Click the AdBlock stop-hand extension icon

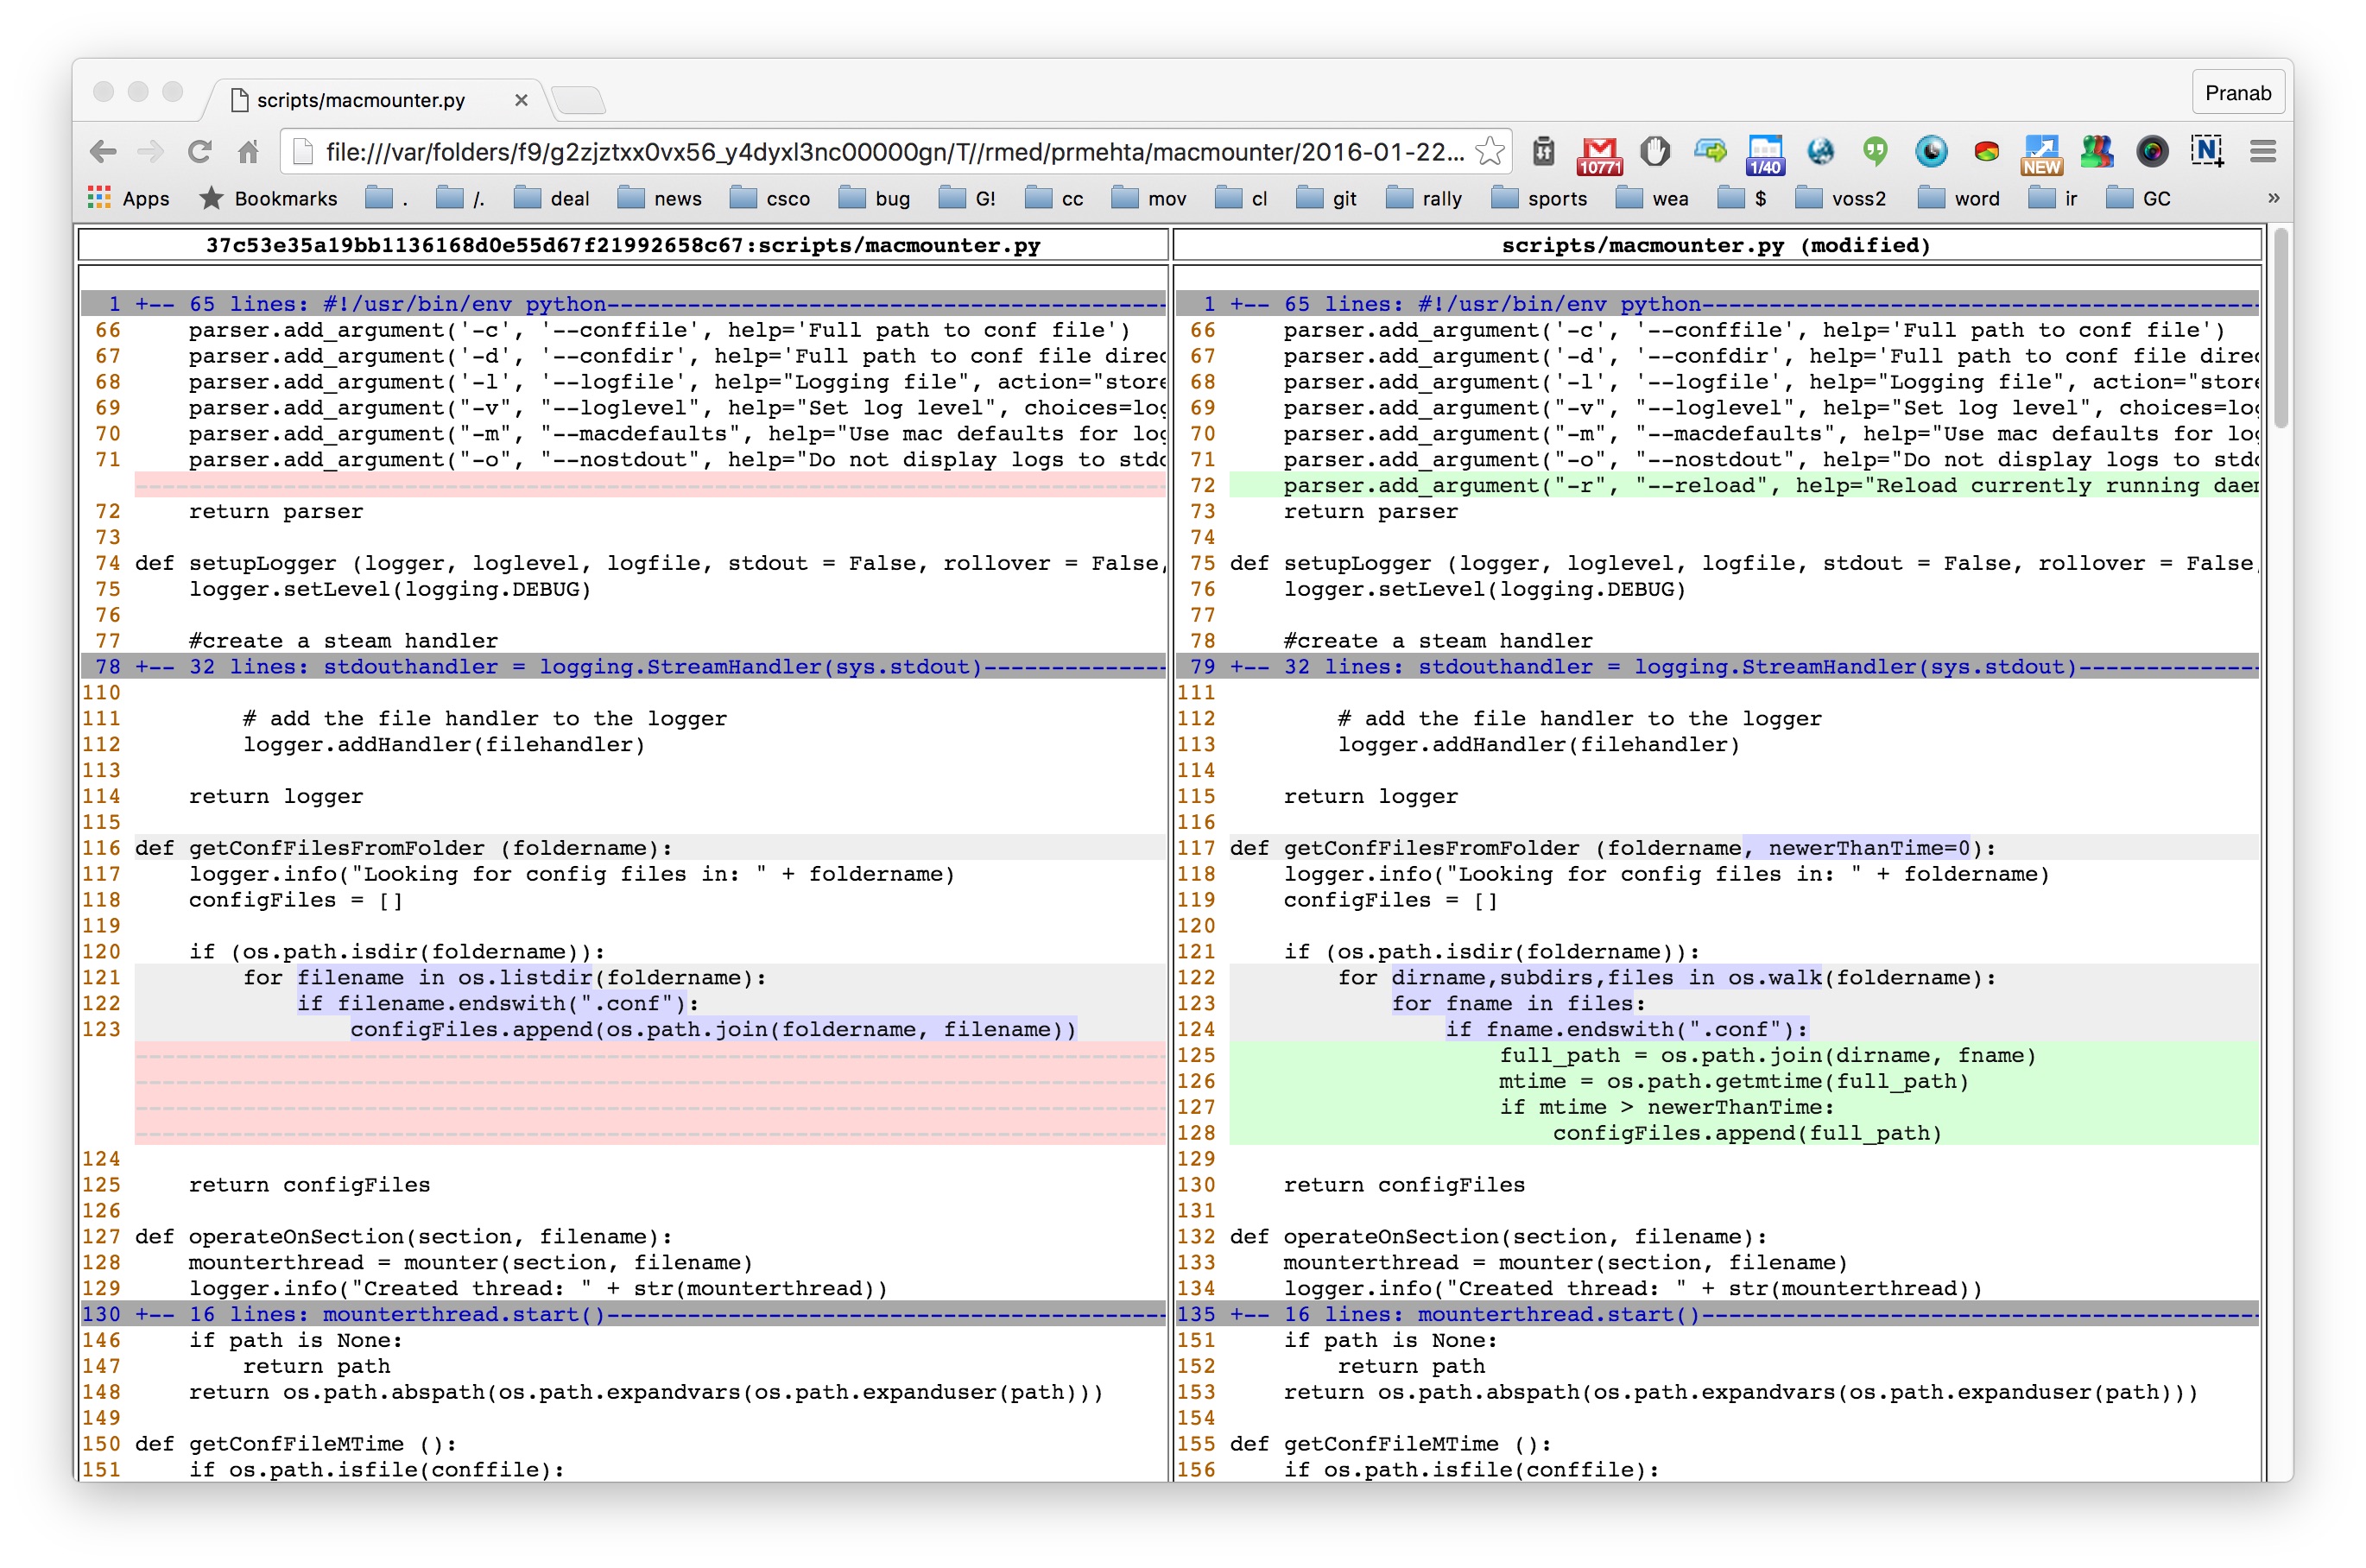point(1655,152)
